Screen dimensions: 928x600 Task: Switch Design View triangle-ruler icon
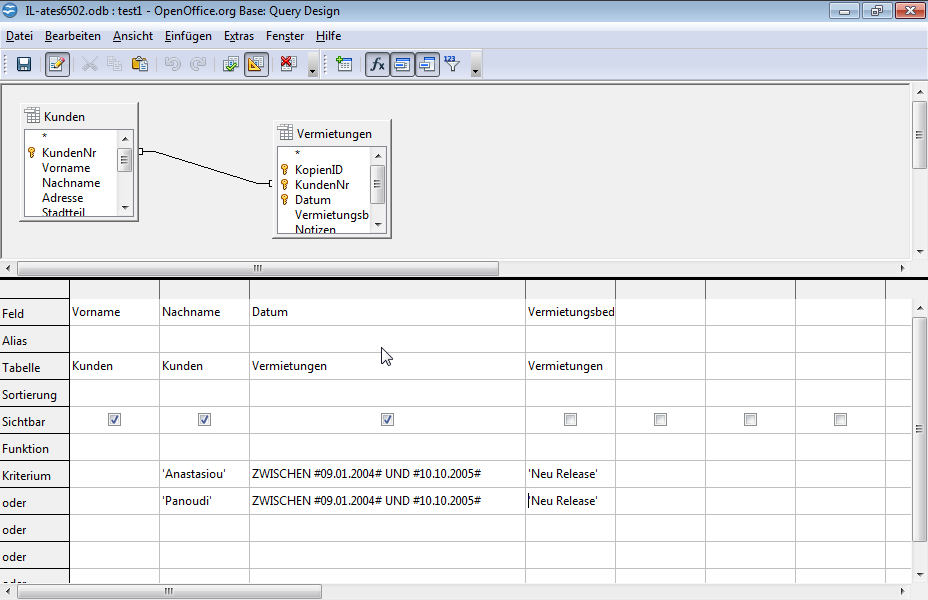[256, 64]
